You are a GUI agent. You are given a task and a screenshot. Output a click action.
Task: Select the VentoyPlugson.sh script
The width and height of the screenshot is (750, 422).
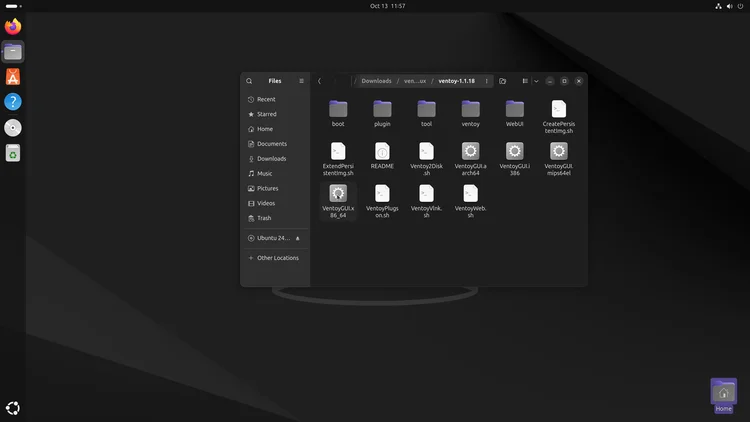click(382, 201)
